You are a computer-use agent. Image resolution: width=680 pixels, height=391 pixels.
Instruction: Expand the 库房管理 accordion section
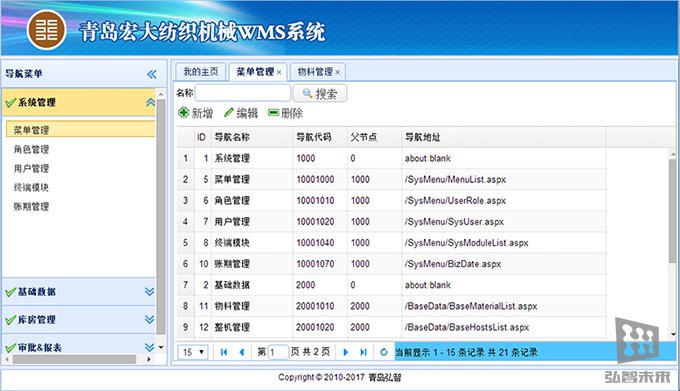pyautogui.click(x=150, y=319)
